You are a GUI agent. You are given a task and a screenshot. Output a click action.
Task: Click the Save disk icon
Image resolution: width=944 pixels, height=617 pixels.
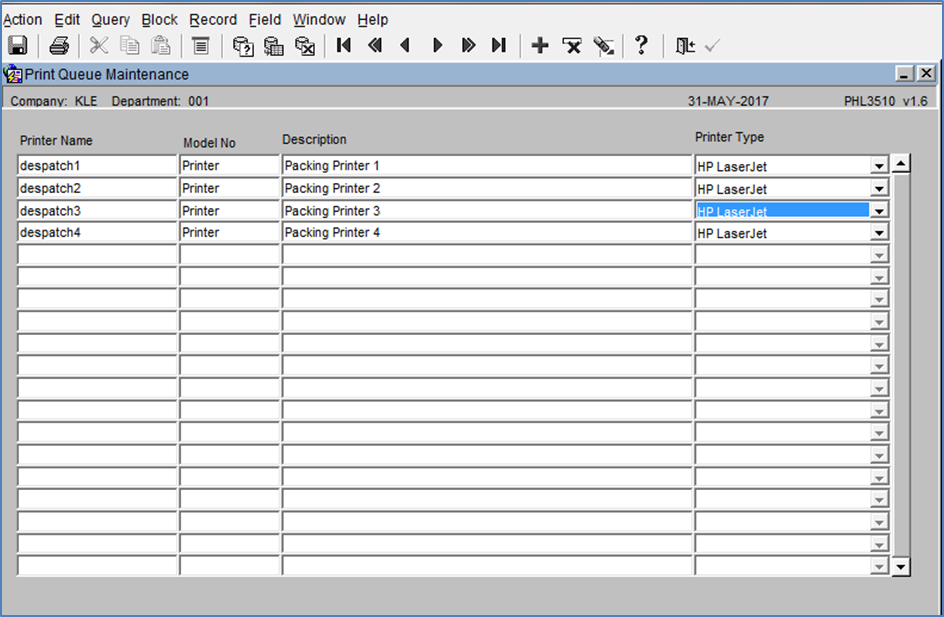pos(17,46)
